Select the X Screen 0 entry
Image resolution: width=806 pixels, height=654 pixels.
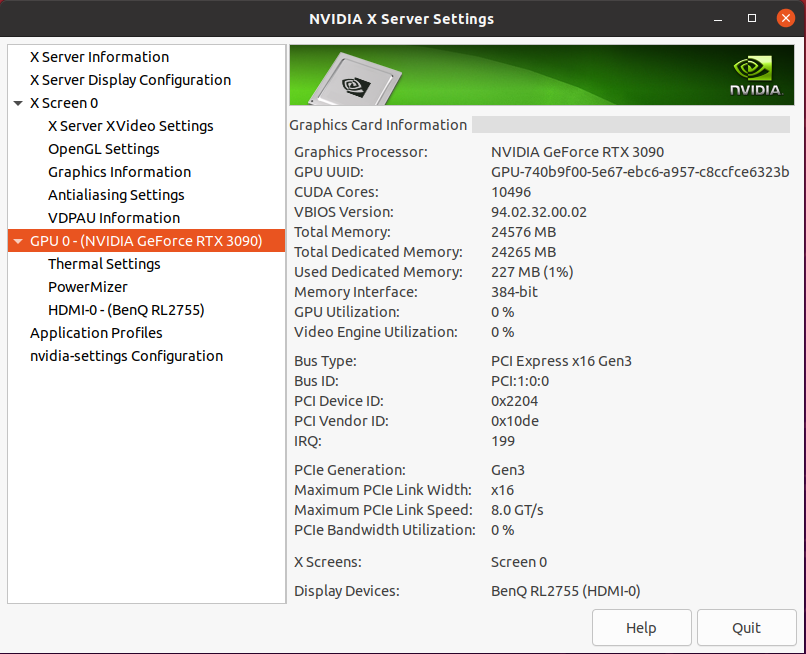pyautogui.click(x=64, y=103)
